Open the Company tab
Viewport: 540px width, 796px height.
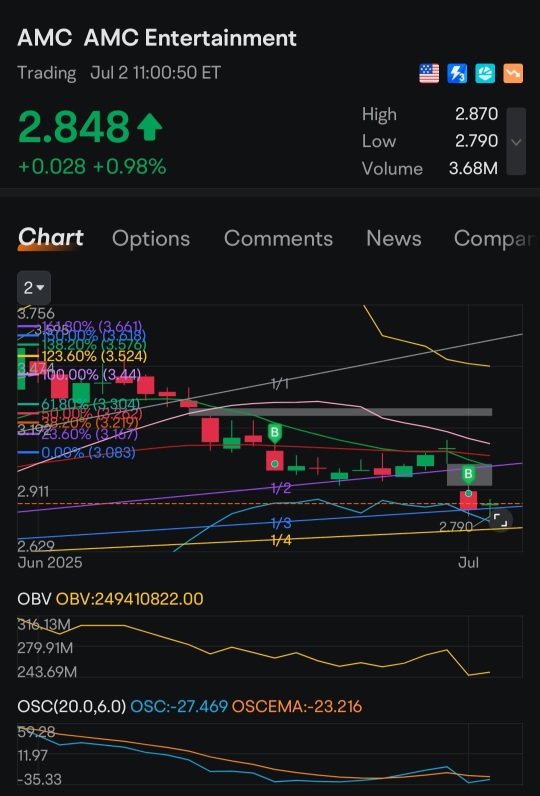coord(495,239)
